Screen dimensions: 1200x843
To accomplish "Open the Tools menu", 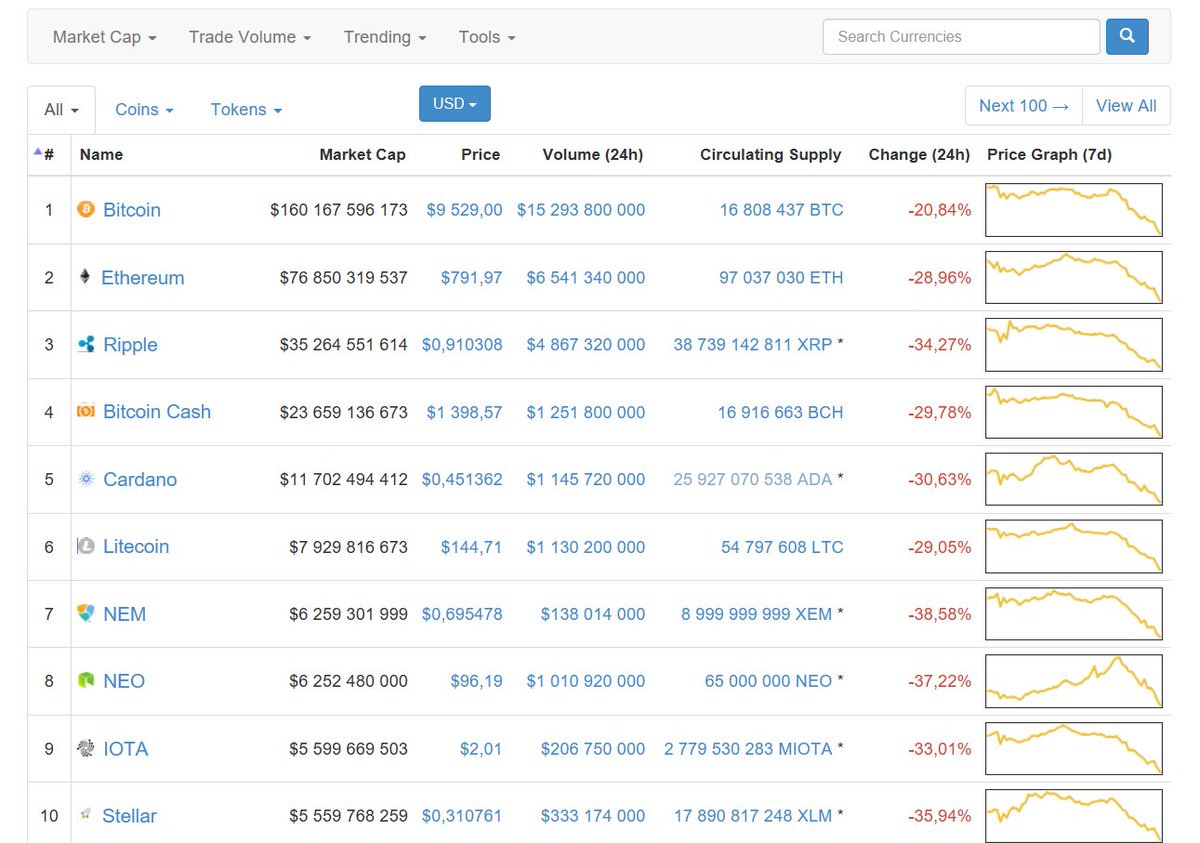I will pyautogui.click(x=487, y=37).
